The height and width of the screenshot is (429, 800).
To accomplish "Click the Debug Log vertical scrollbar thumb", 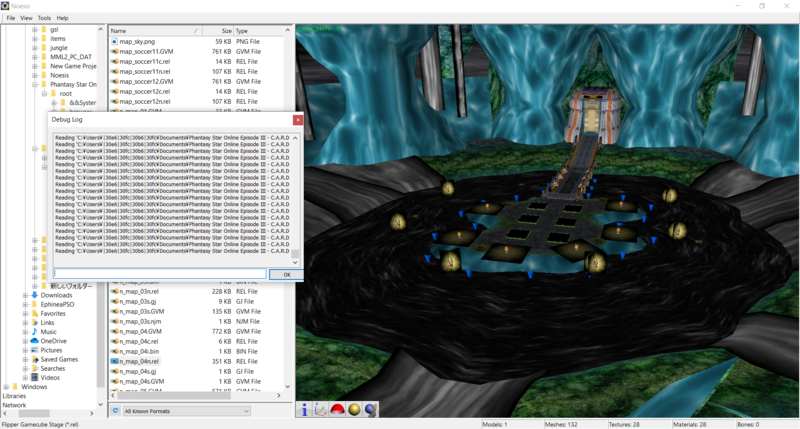I will 295,253.
